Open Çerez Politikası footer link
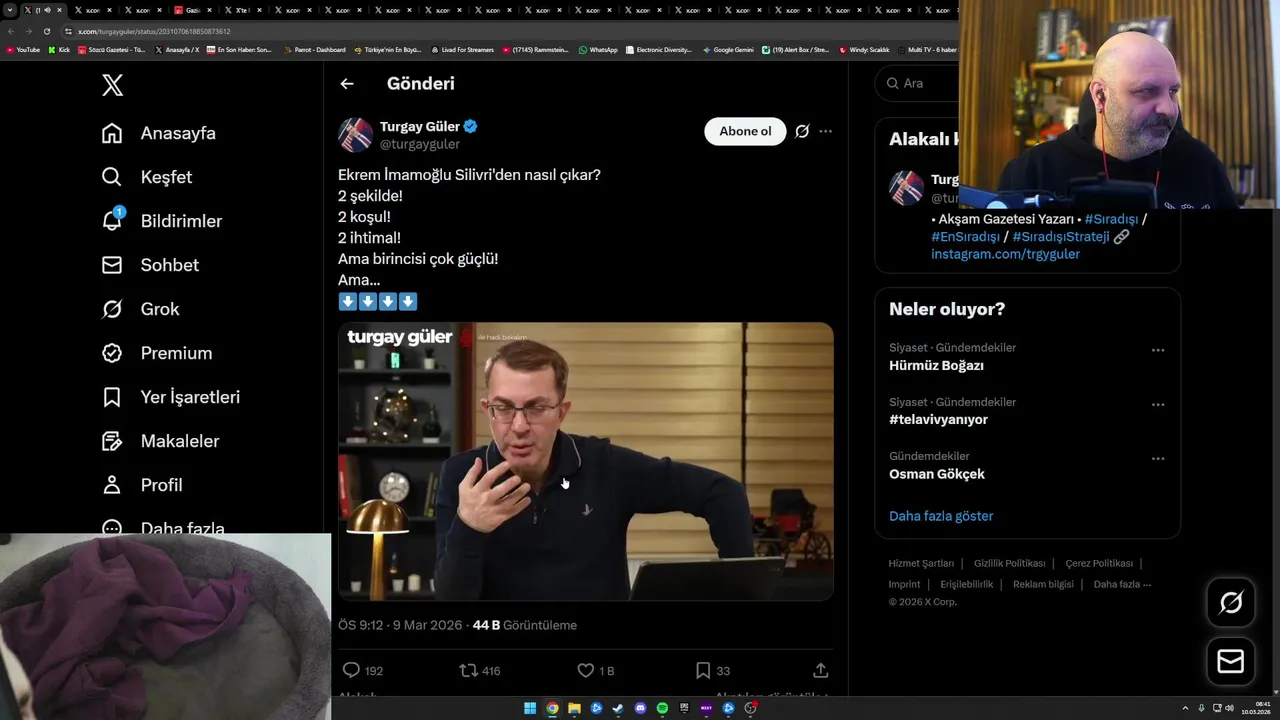1280x720 pixels. point(1099,563)
